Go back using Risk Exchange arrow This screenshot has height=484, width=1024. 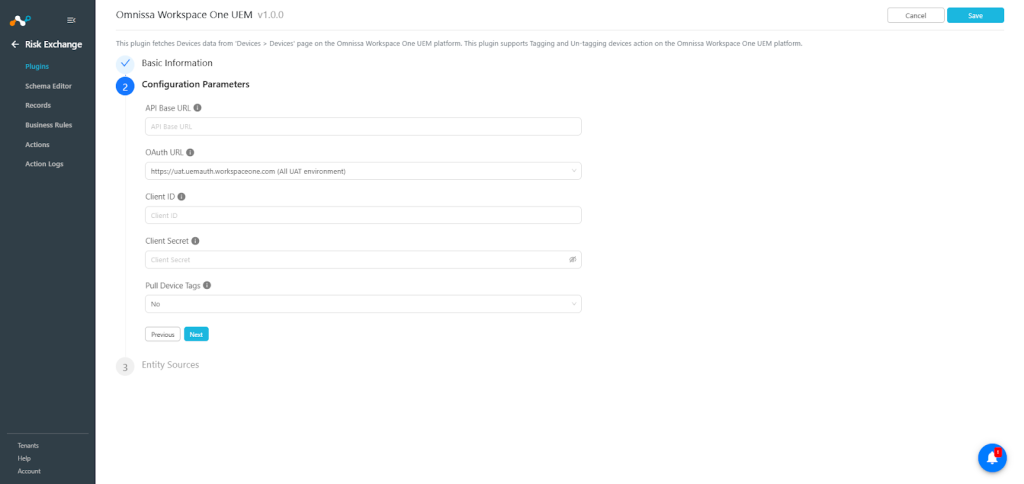click(15, 44)
